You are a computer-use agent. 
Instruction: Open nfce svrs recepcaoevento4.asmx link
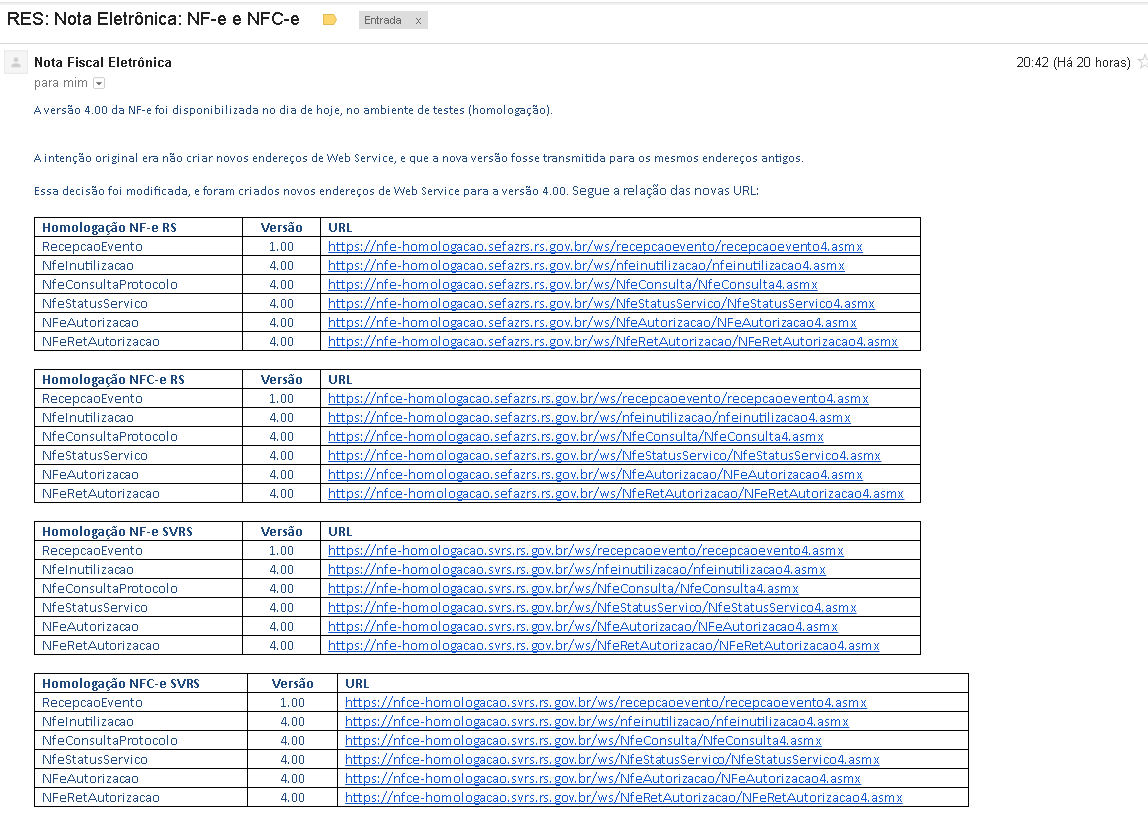tap(605, 703)
